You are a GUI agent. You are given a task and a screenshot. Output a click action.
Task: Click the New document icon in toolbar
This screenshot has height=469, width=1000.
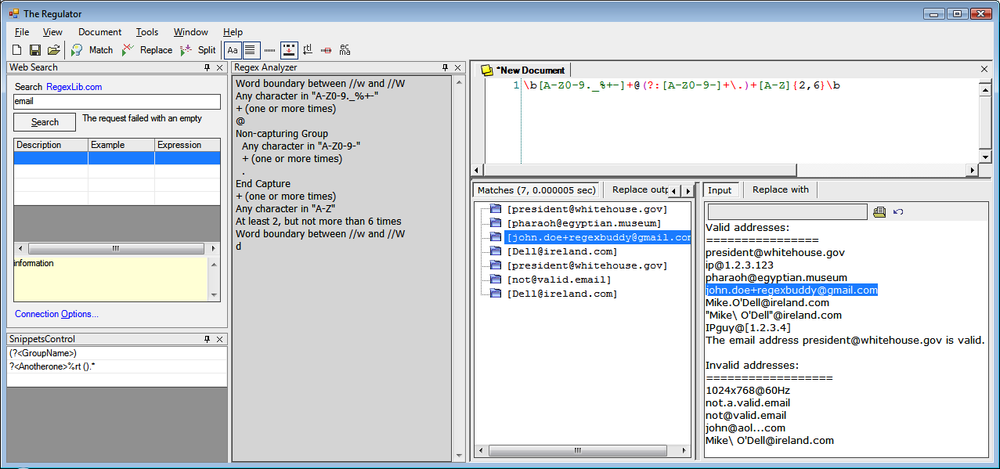[17, 49]
